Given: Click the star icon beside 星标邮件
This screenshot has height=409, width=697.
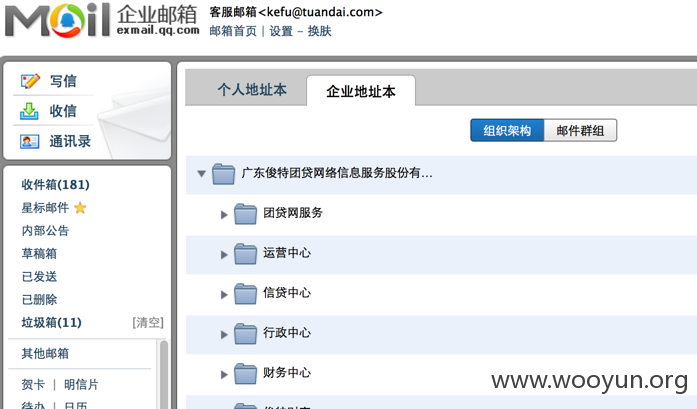Looking at the screenshot, I should click(x=80, y=208).
